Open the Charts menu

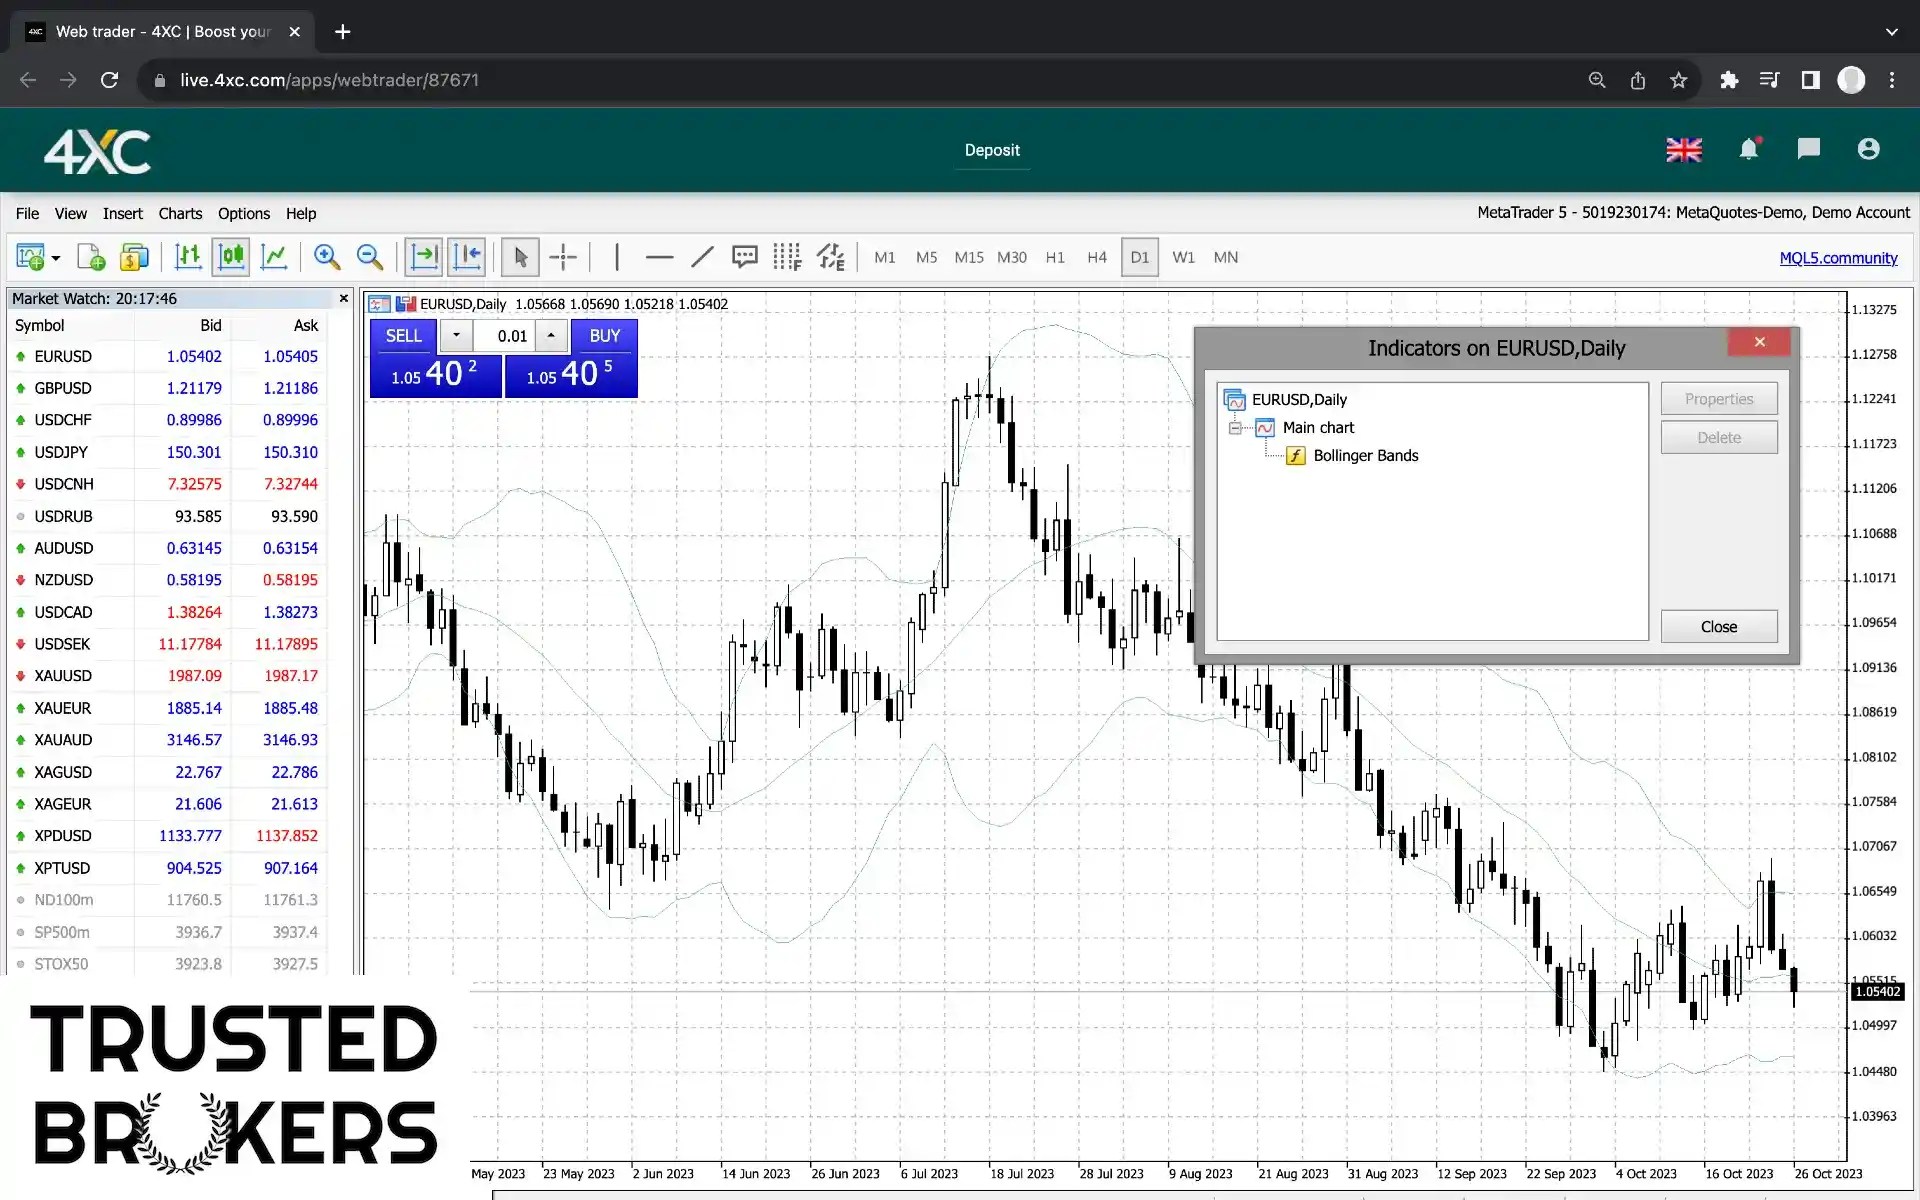tap(180, 213)
